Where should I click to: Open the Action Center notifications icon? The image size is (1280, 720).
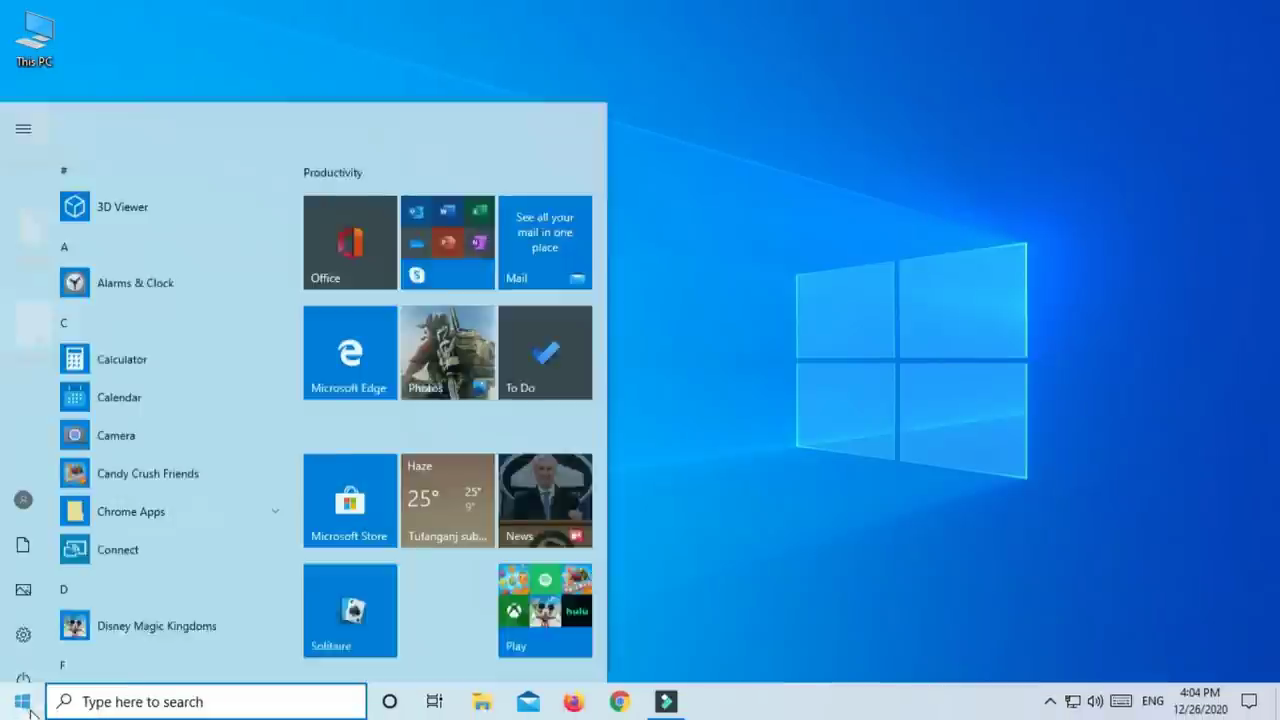click(x=1249, y=702)
